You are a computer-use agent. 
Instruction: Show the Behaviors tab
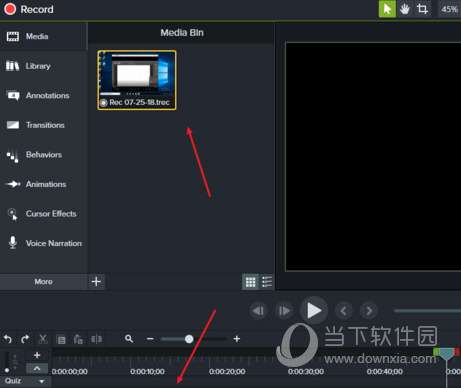click(x=43, y=155)
